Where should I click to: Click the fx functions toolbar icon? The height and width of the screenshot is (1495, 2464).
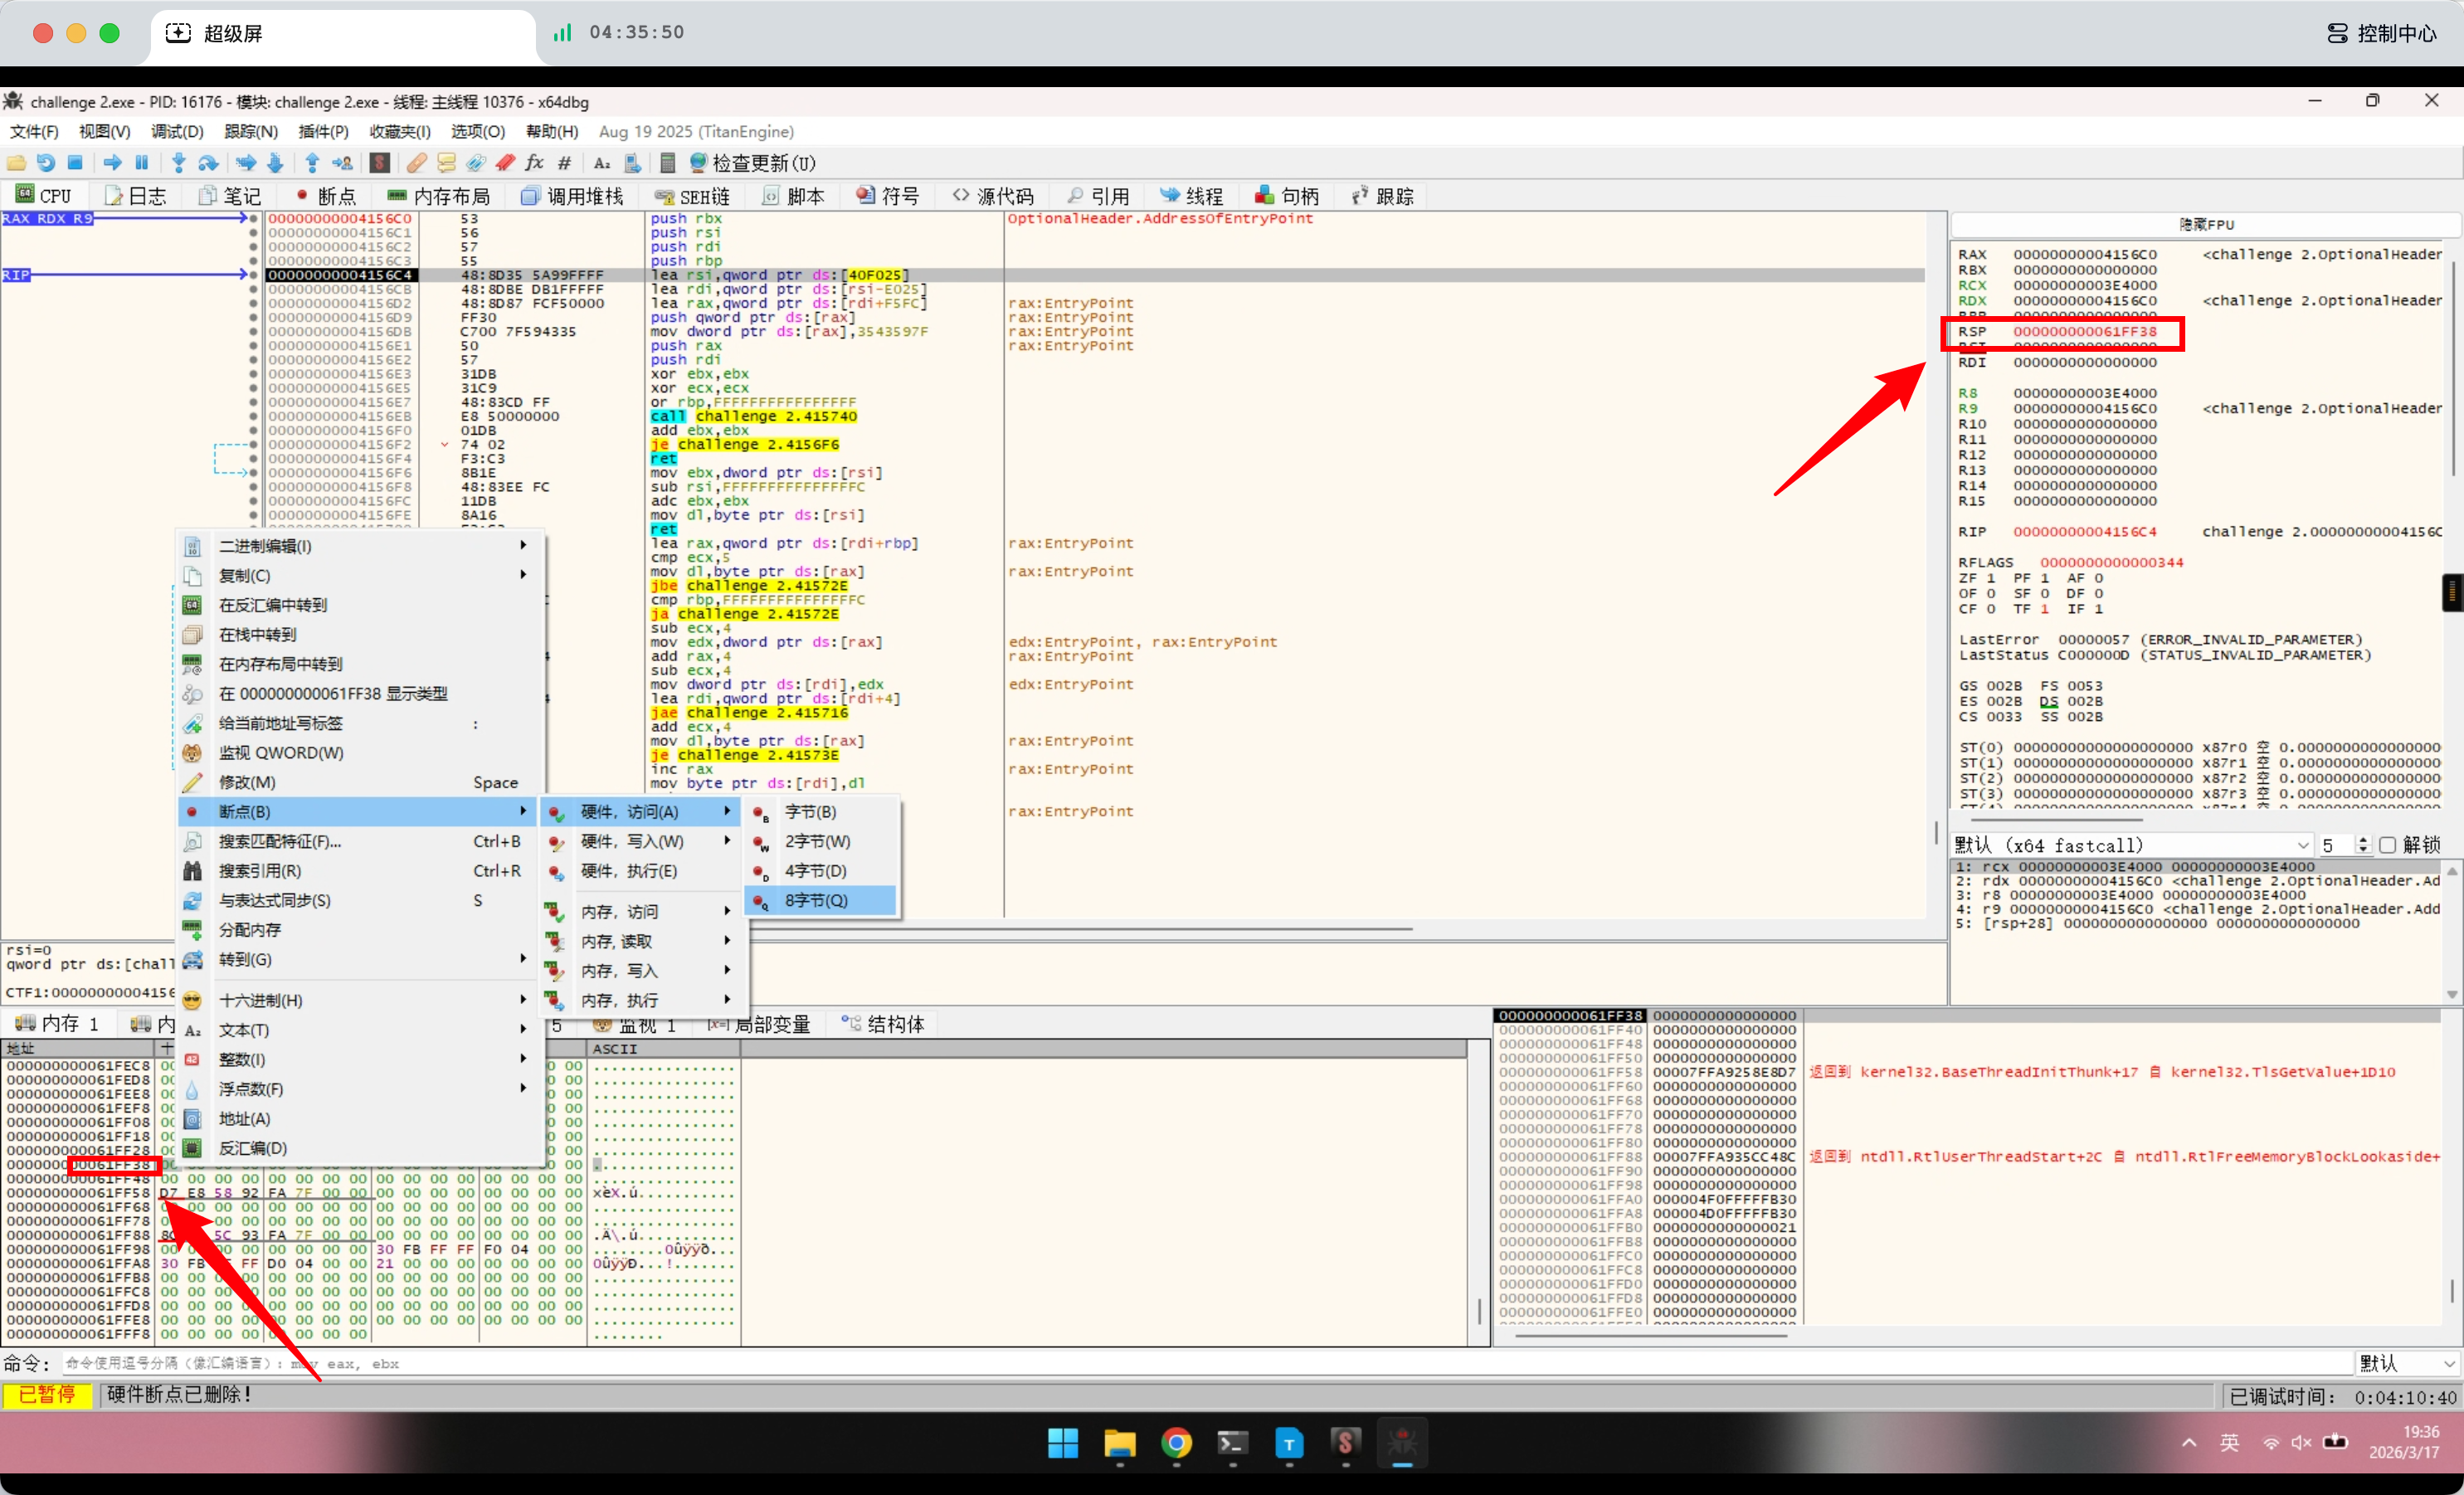[534, 163]
